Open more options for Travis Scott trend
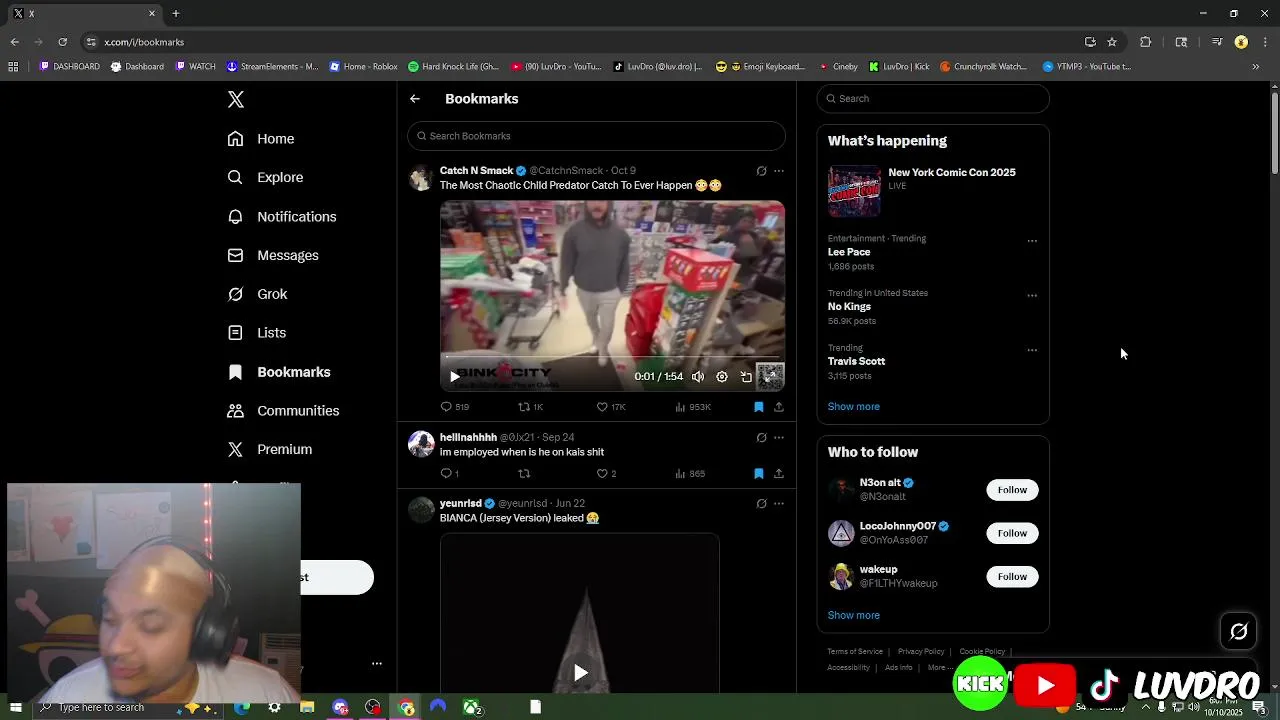The image size is (1280, 720). pos(1032,351)
